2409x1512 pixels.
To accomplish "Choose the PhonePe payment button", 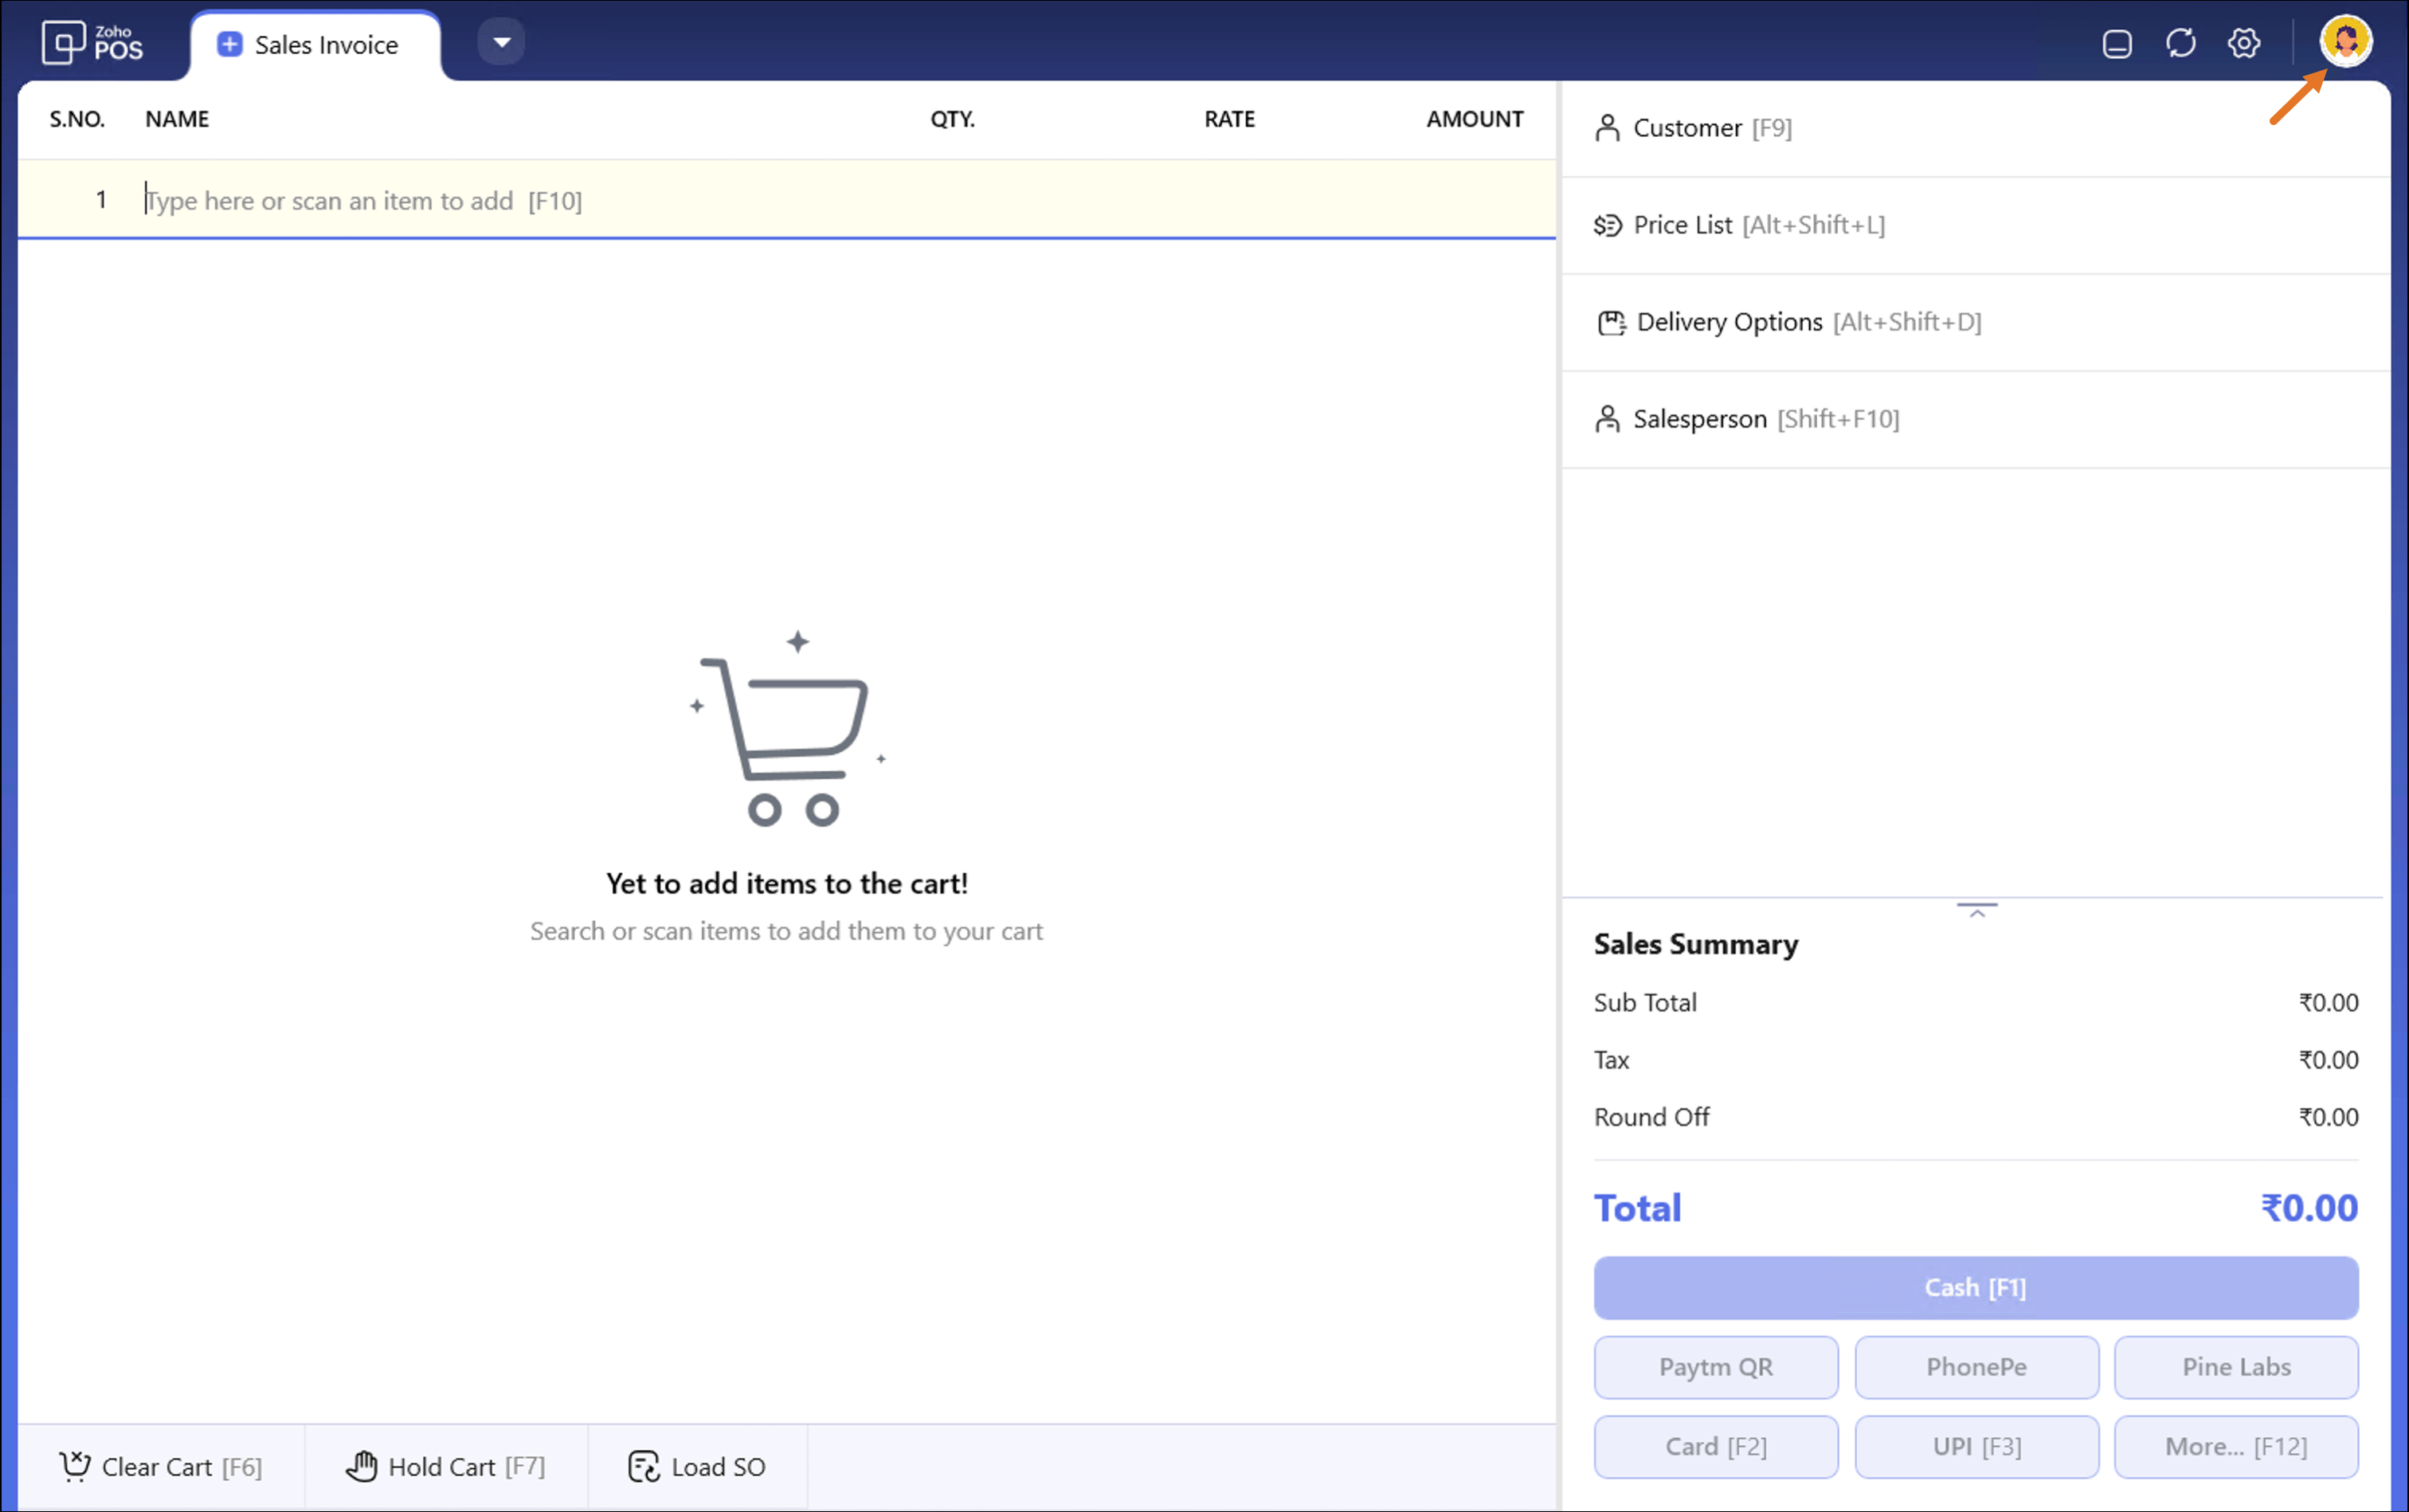I will coord(1976,1367).
